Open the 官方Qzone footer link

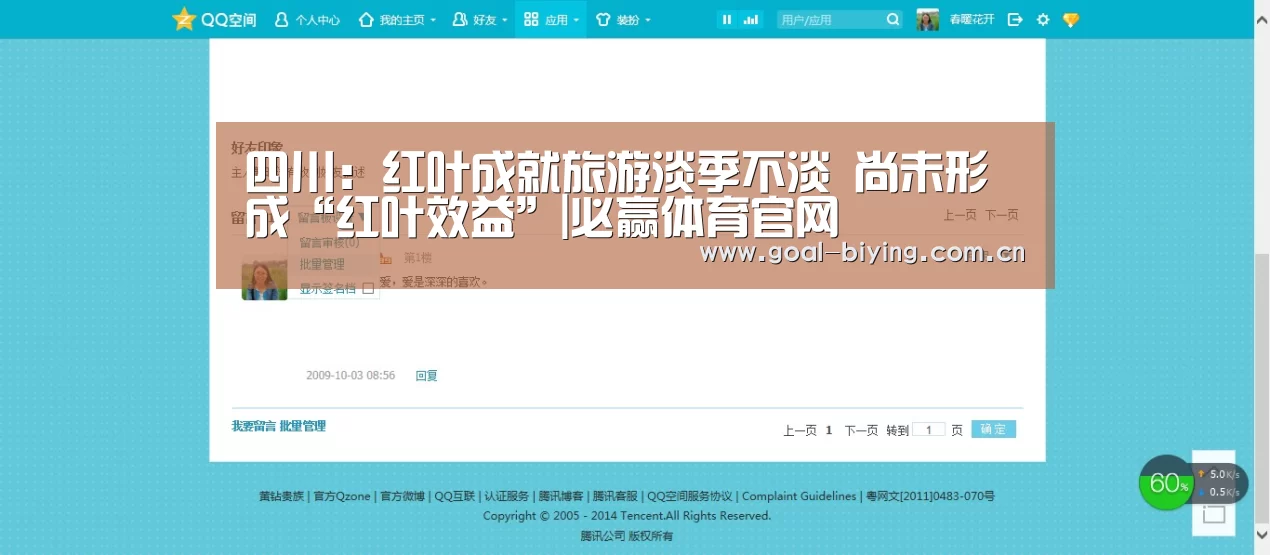click(x=342, y=496)
